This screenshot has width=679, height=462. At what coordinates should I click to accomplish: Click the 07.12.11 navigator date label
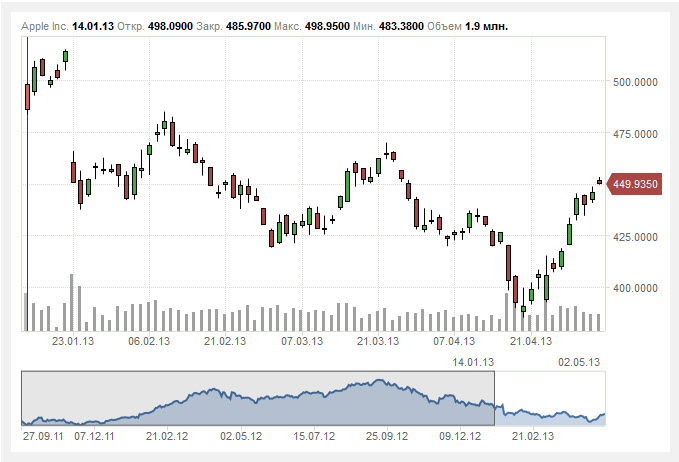coord(94,436)
